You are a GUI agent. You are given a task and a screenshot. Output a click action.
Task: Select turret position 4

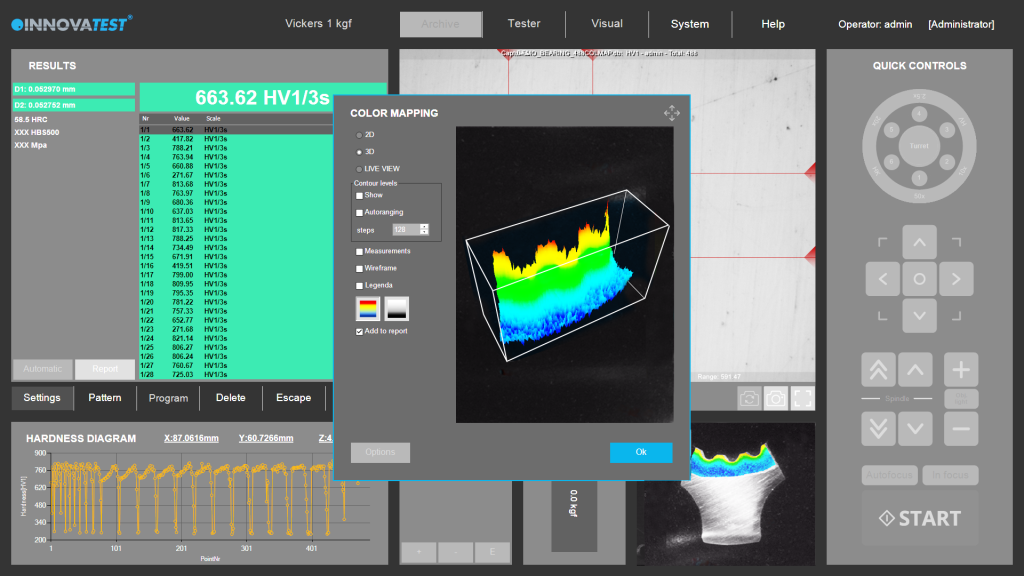[x=919, y=114]
